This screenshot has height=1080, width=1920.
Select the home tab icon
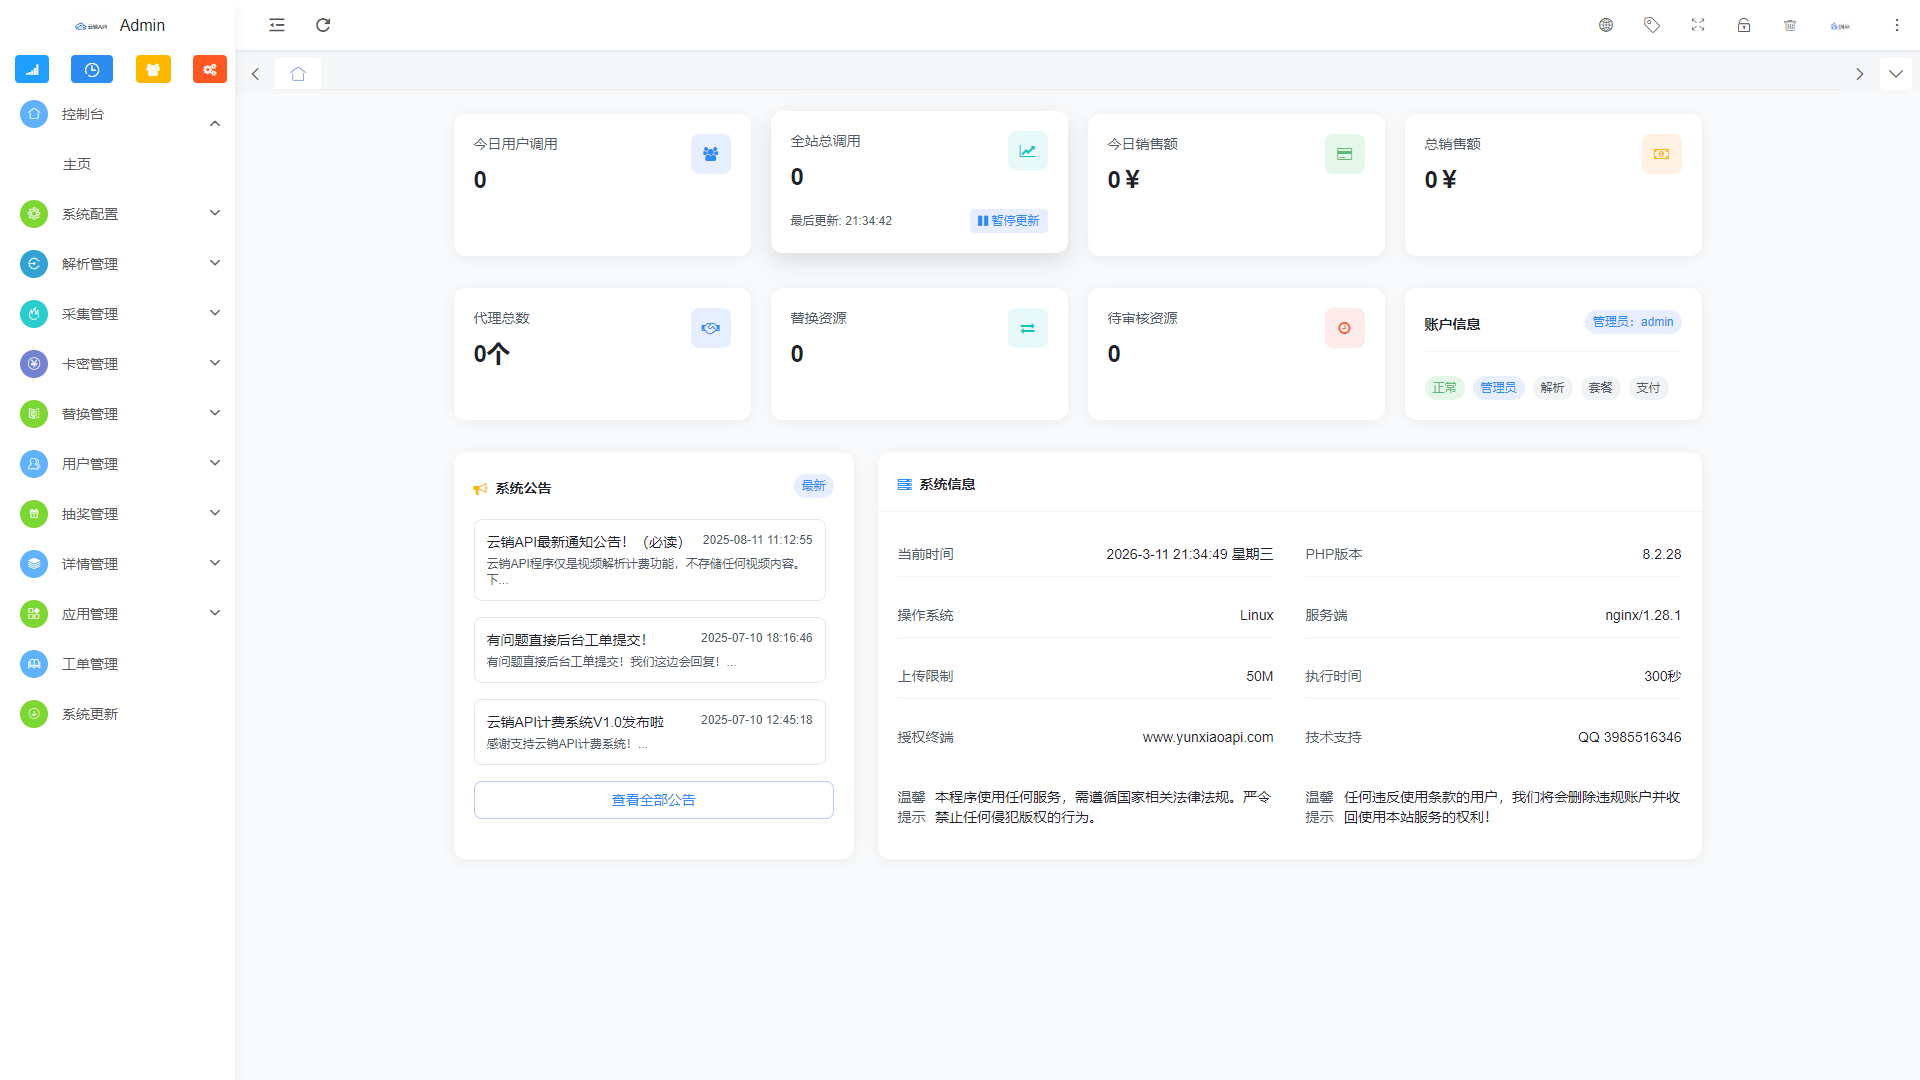click(x=298, y=74)
